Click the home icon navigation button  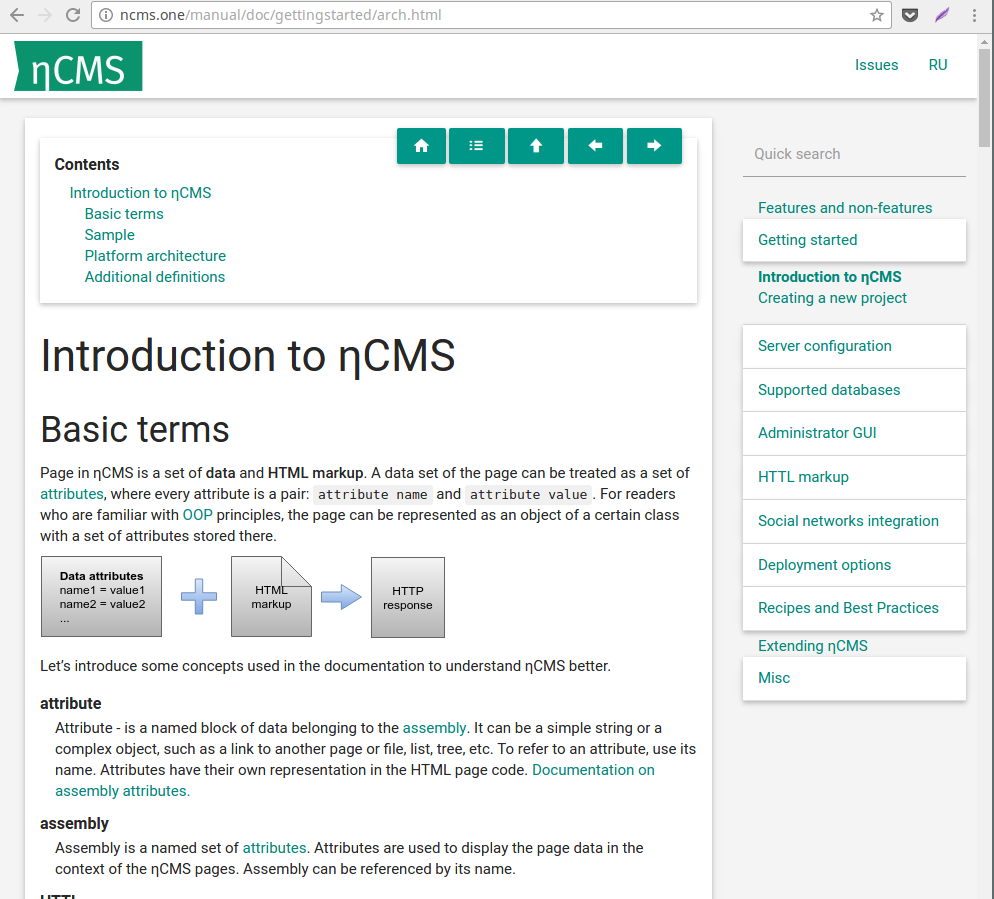[x=421, y=146]
